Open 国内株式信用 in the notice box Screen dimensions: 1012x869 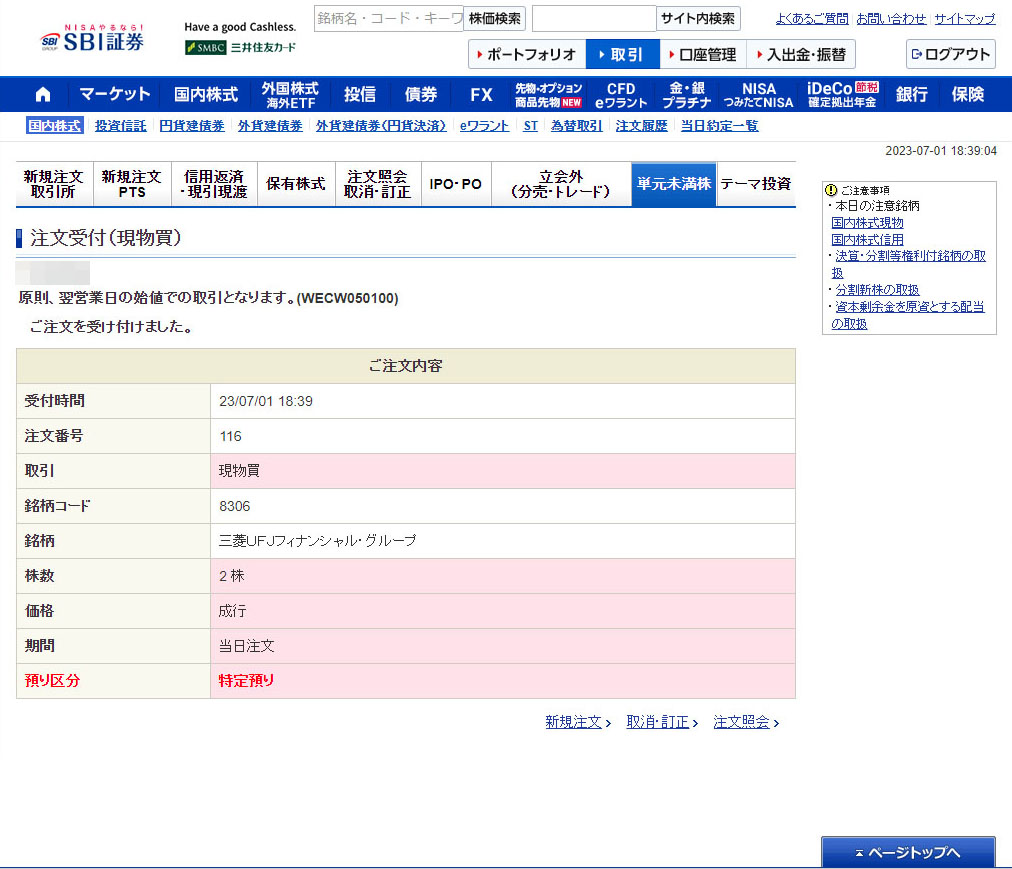tap(867, 240)
